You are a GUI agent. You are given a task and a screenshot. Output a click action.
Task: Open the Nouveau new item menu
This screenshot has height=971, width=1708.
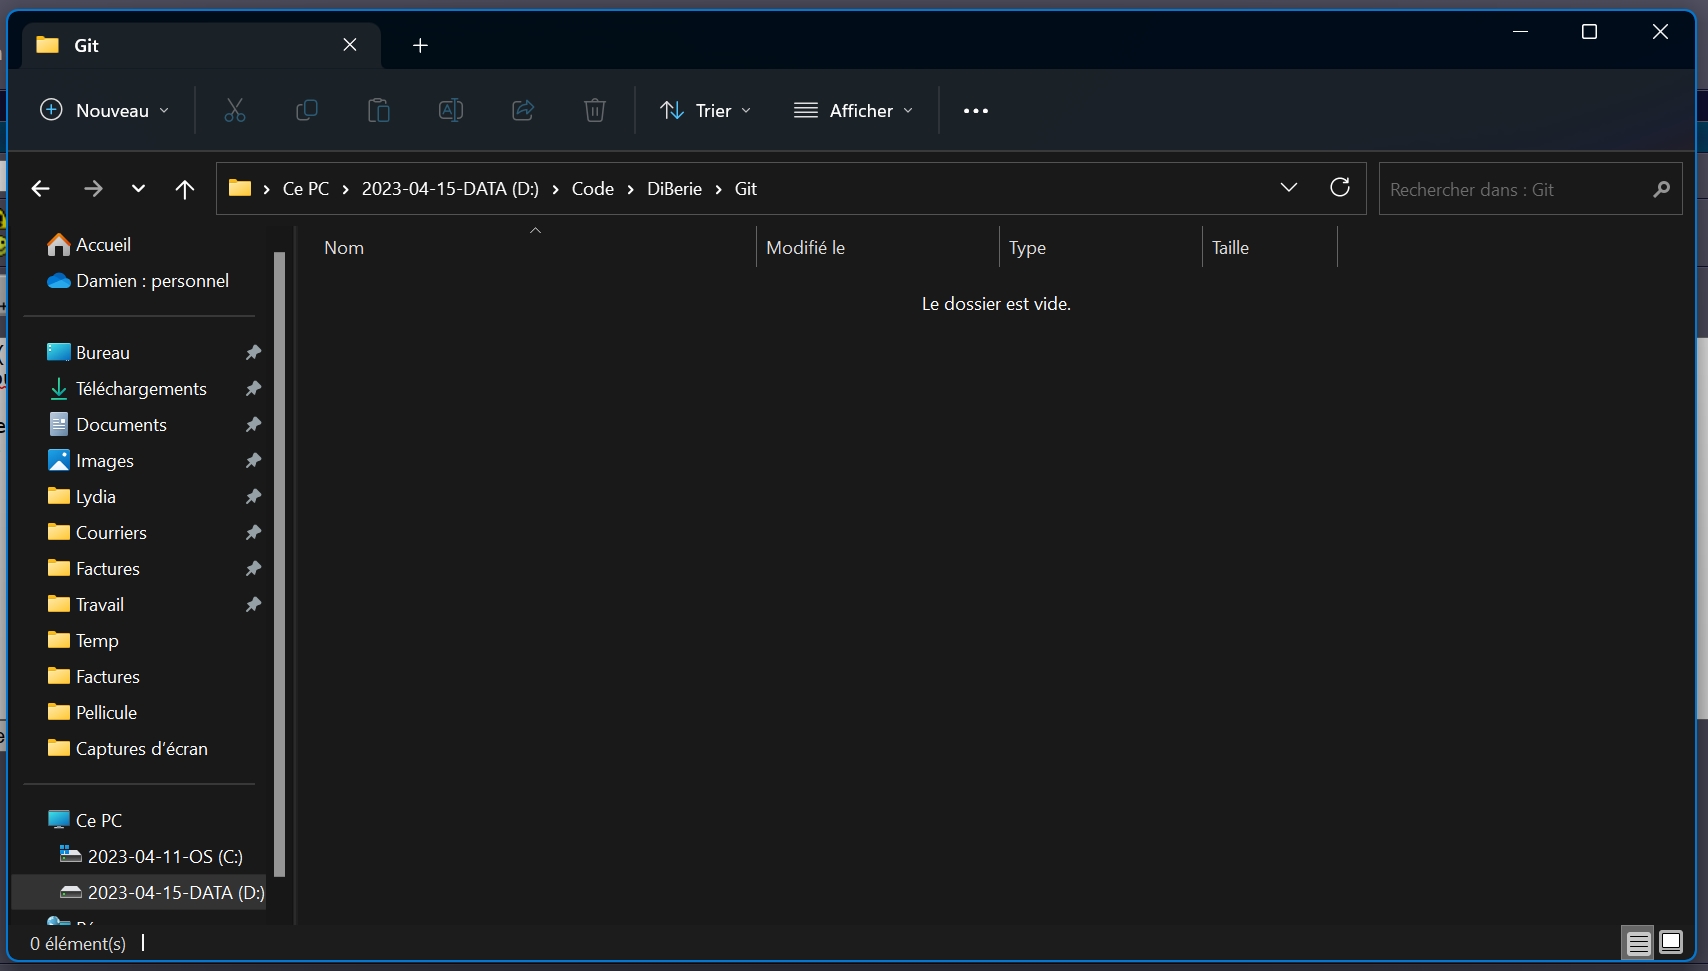[104, 110]
